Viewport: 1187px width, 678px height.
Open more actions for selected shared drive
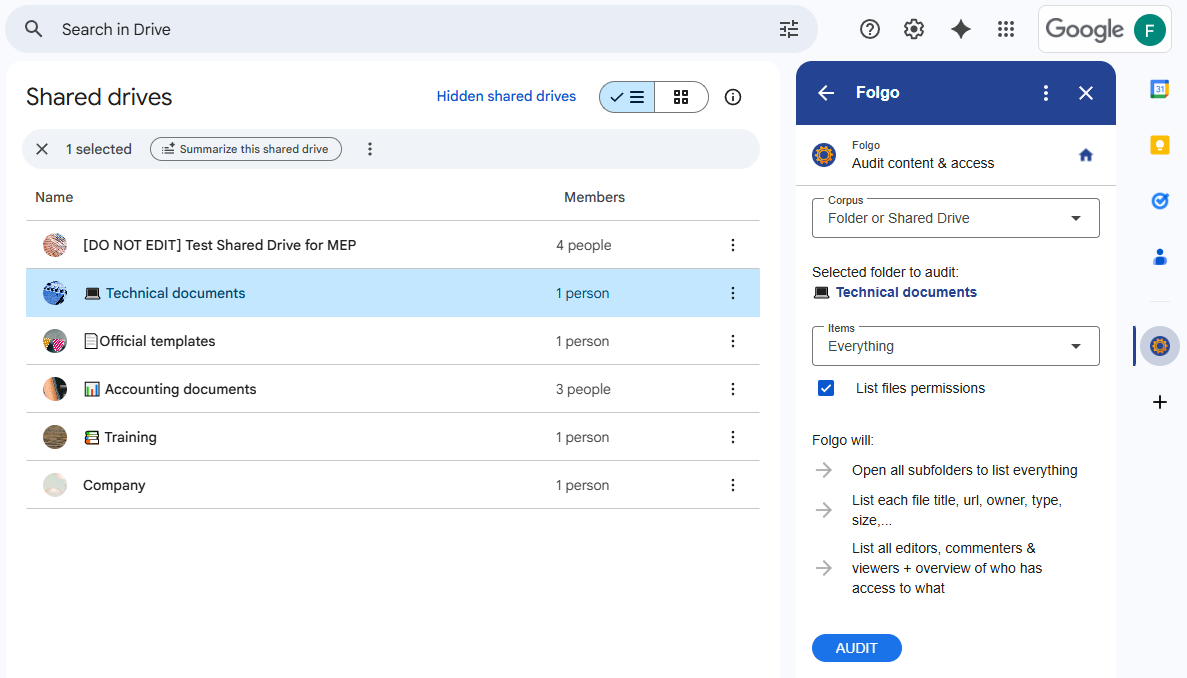pos(369,149)
